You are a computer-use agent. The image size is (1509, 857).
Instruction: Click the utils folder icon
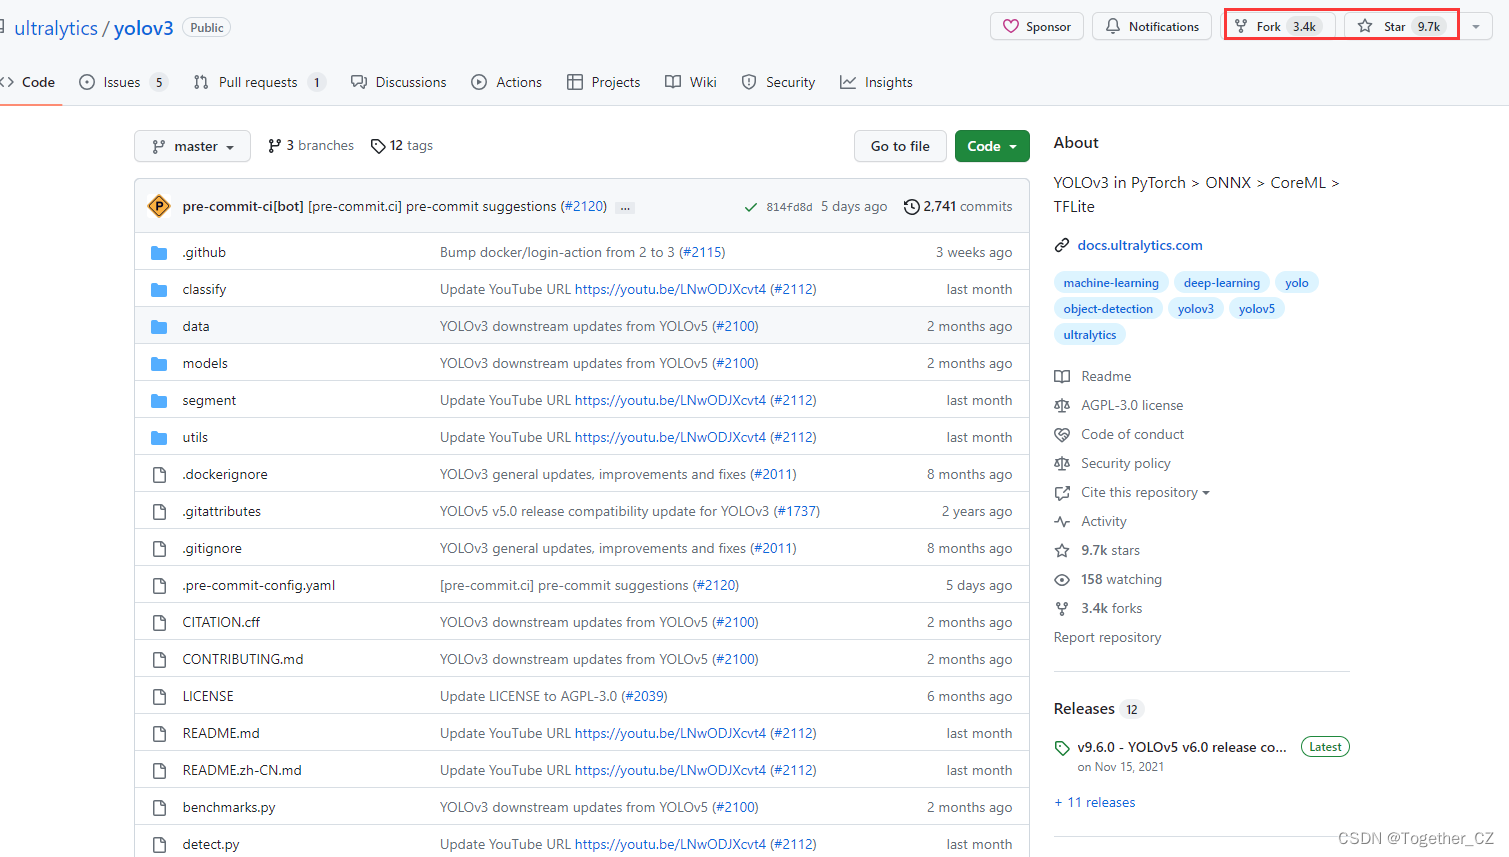click(159, 438)
